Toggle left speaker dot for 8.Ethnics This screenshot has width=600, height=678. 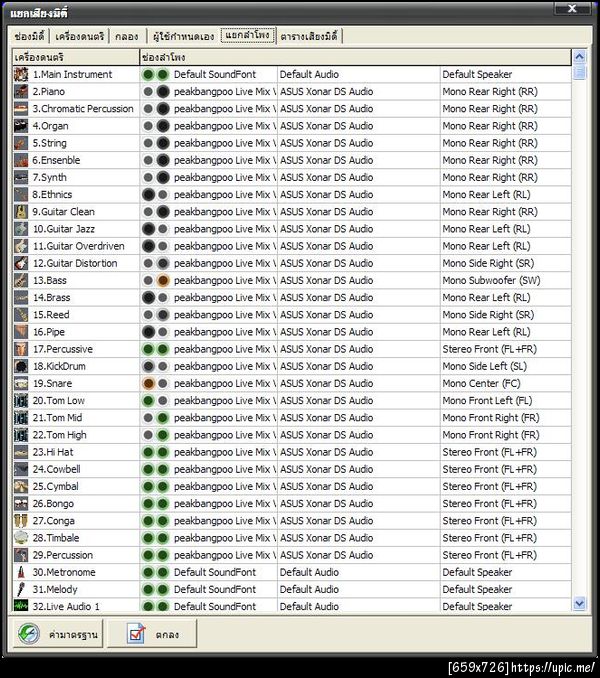(x=148, y=195)
